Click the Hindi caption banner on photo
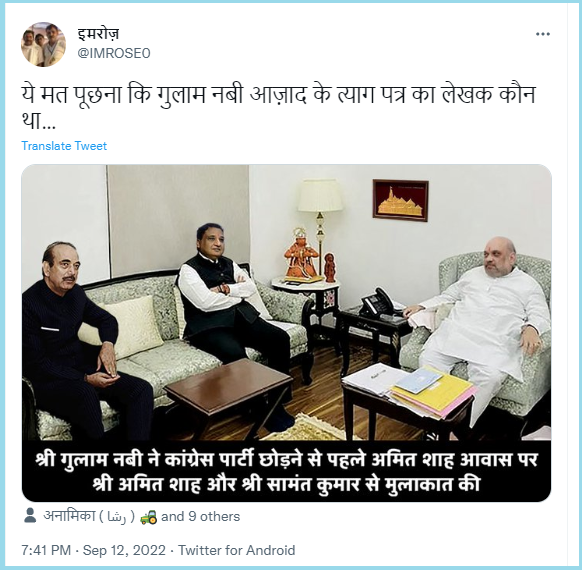This screenshot has width=582, height=570. 286,471
